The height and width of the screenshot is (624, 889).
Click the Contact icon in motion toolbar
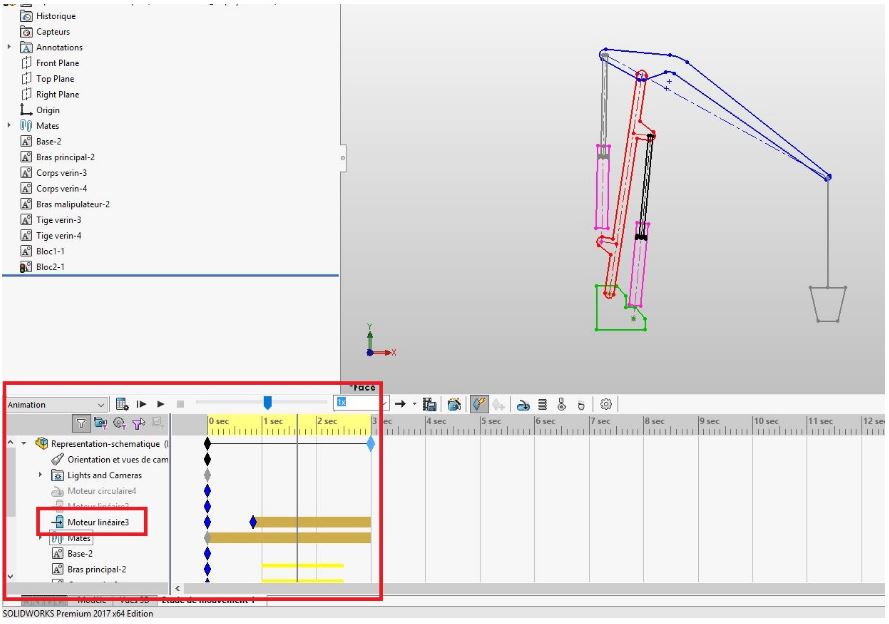coord(561,404)
